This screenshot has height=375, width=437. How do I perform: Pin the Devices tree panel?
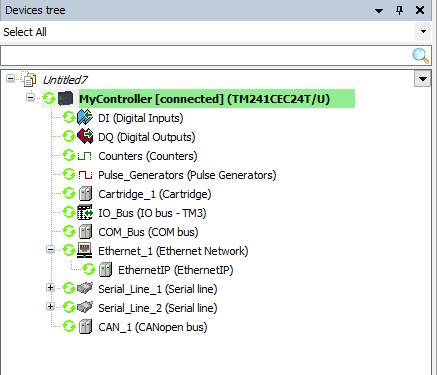tap(399, 10)
